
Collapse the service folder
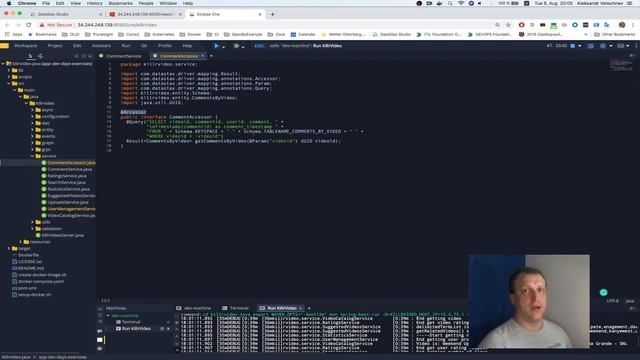tap(32, 156)
